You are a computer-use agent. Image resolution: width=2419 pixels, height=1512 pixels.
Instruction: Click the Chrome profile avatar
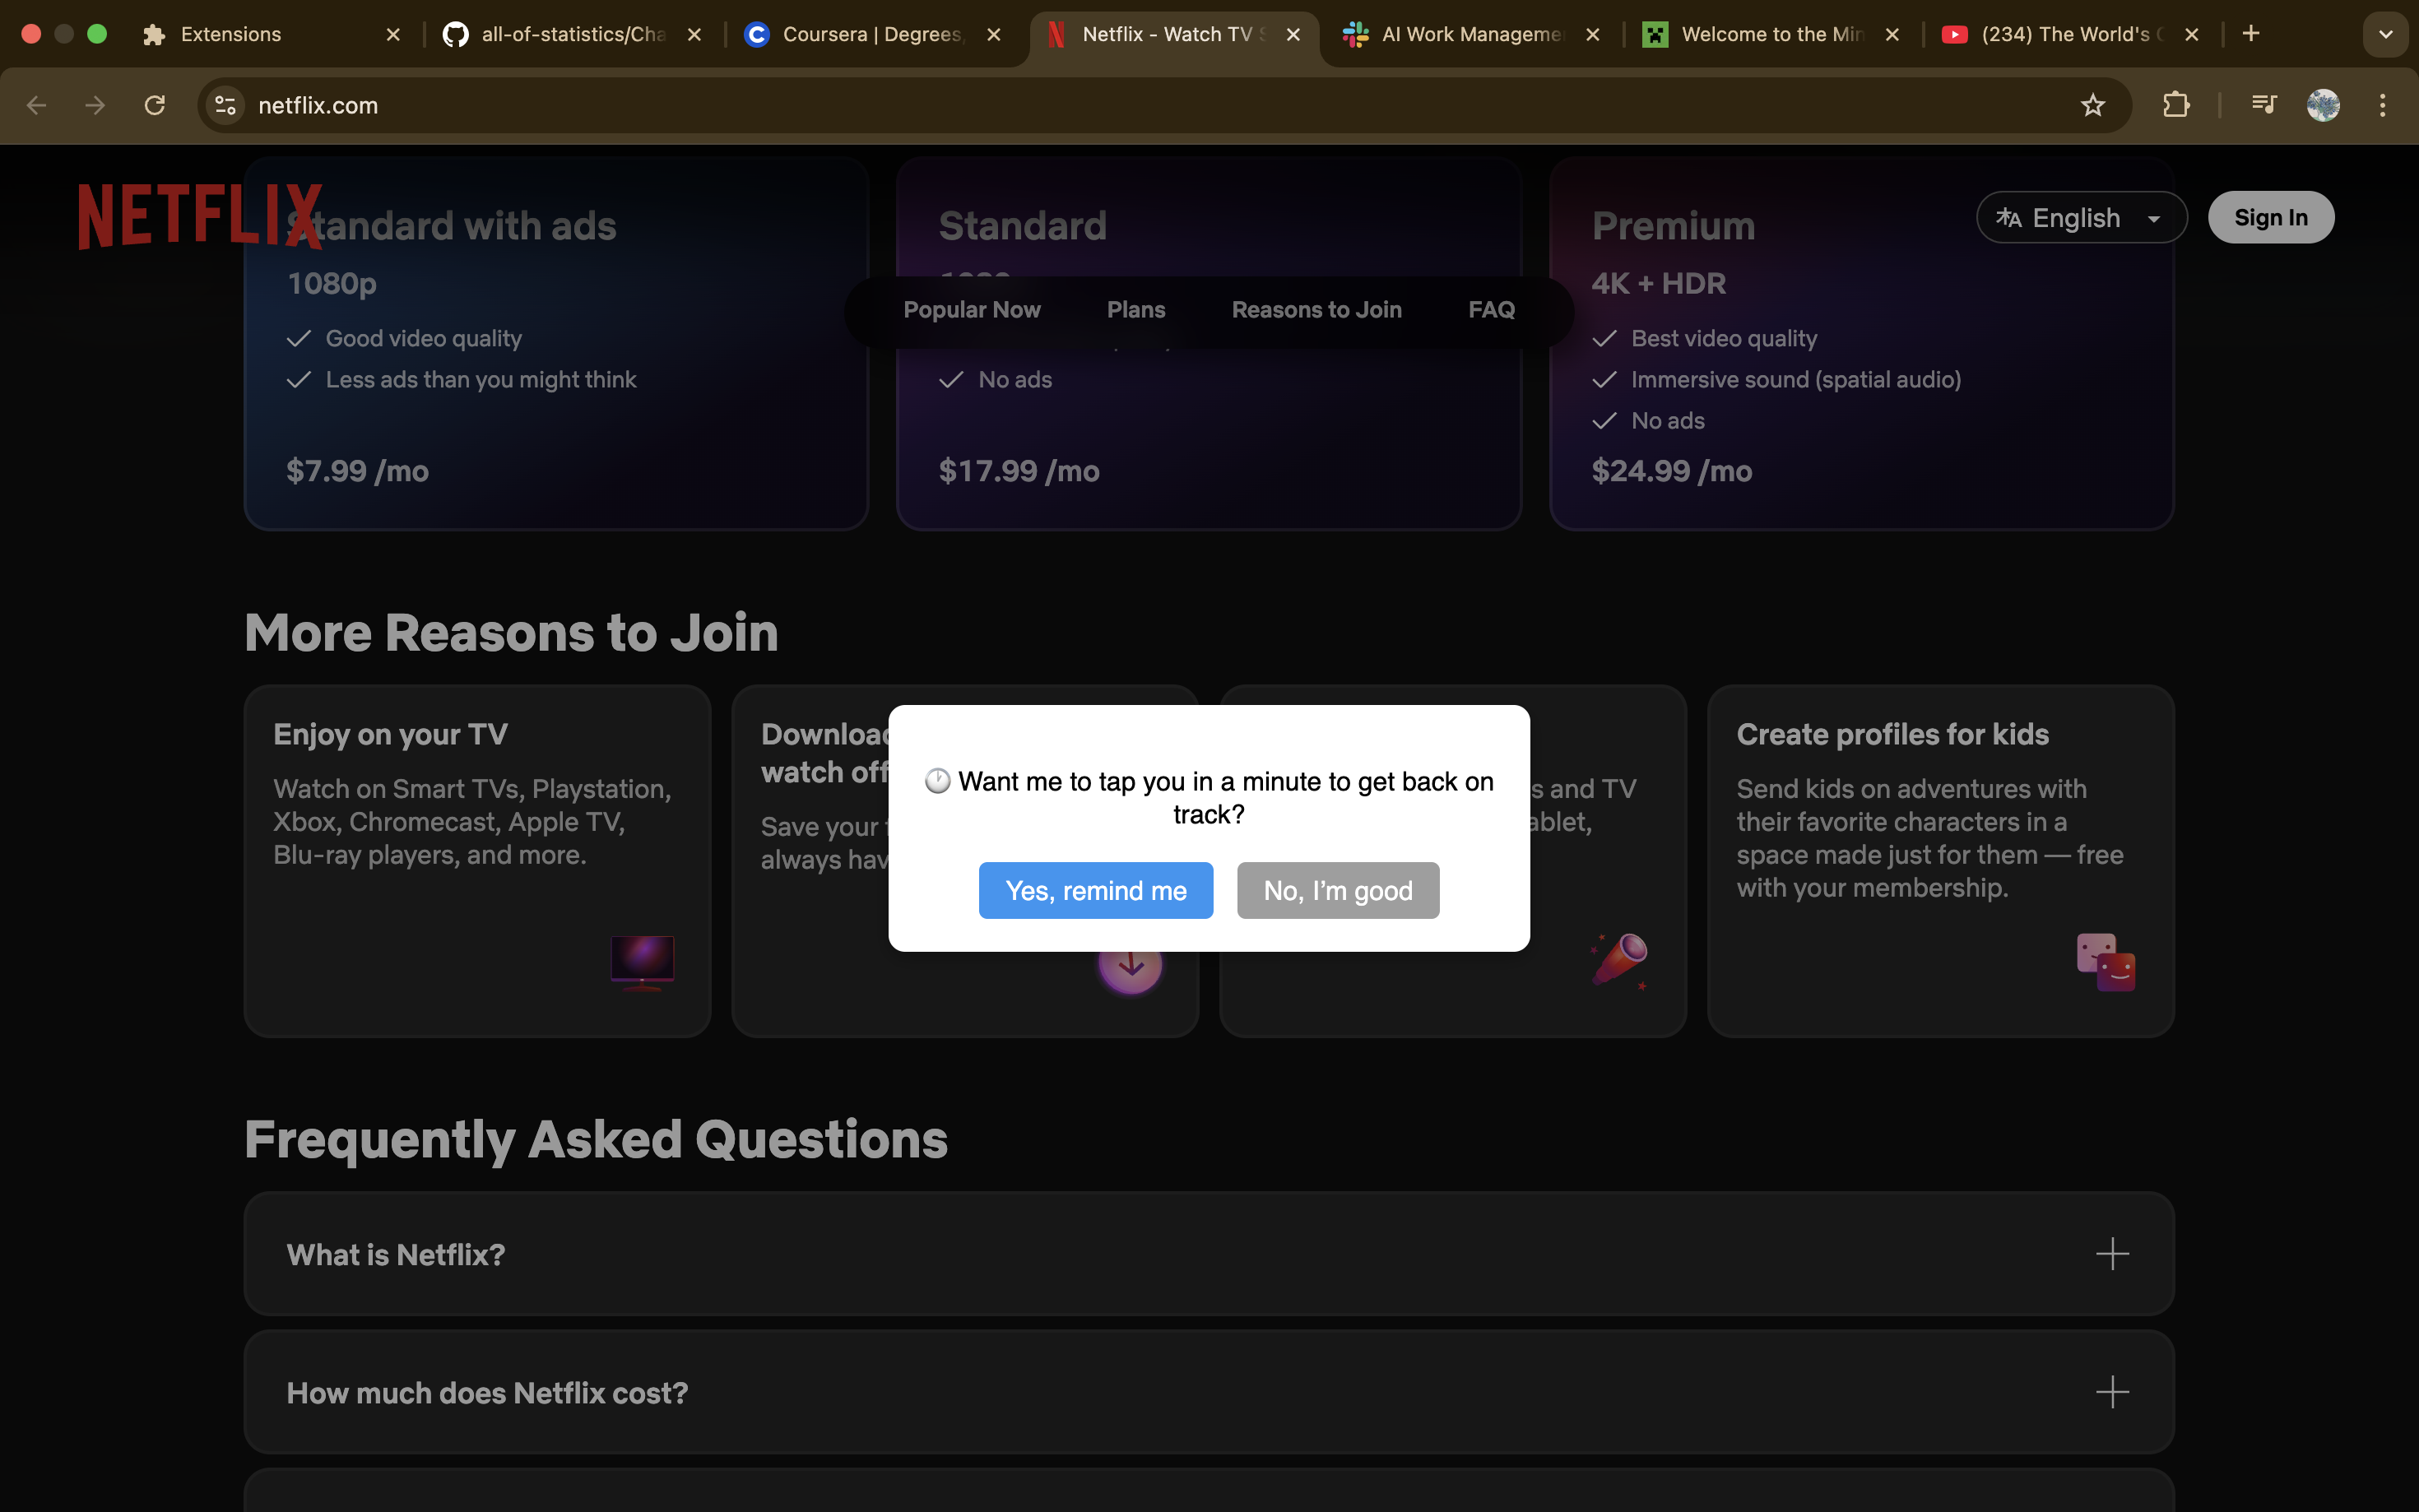point(2322,105)
